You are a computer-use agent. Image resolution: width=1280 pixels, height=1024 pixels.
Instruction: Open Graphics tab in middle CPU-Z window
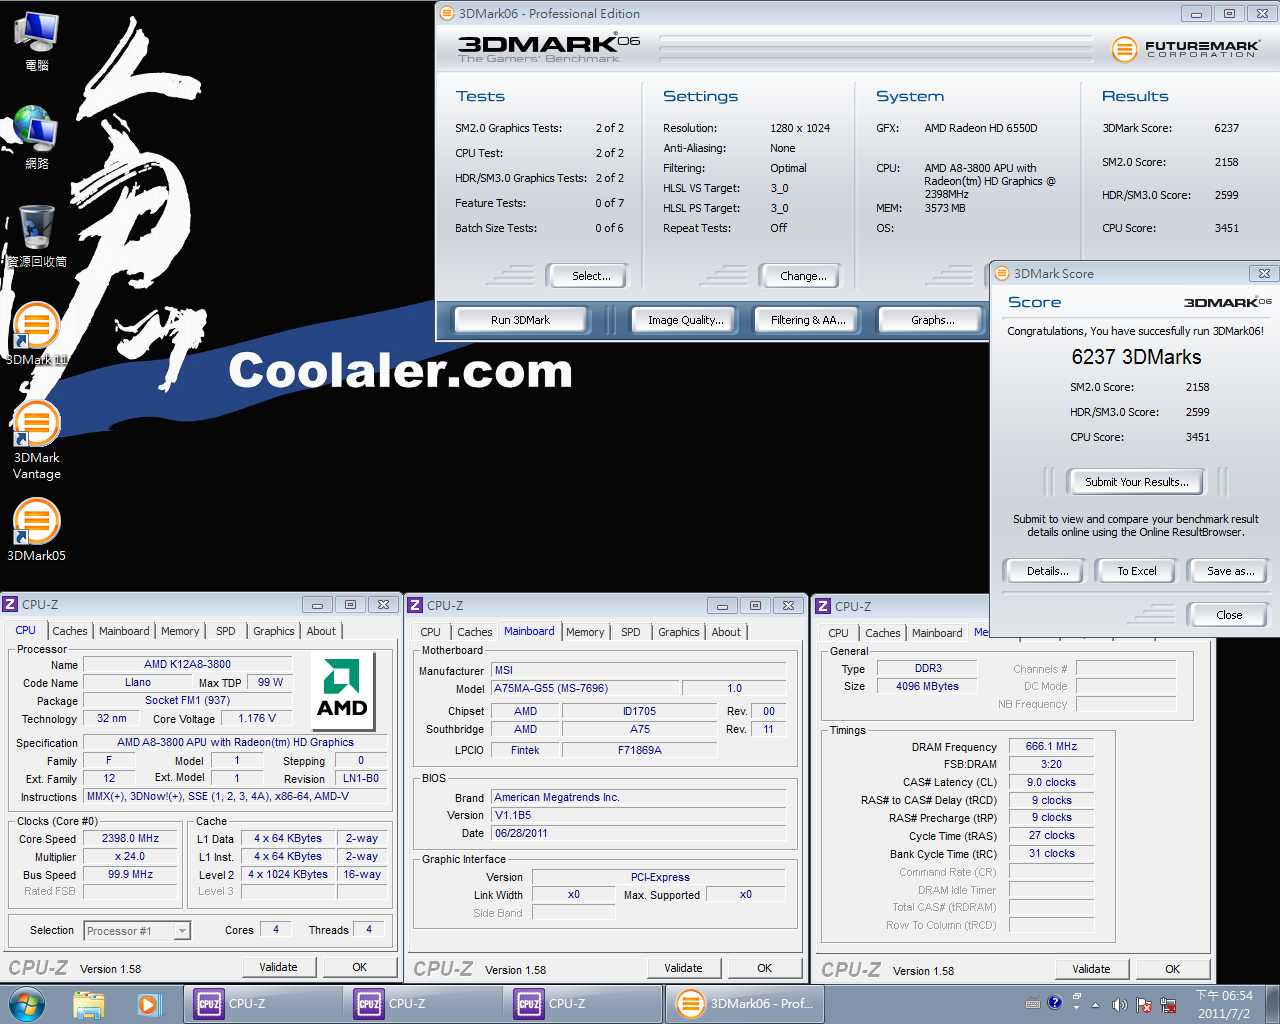(x=679, y=632)
